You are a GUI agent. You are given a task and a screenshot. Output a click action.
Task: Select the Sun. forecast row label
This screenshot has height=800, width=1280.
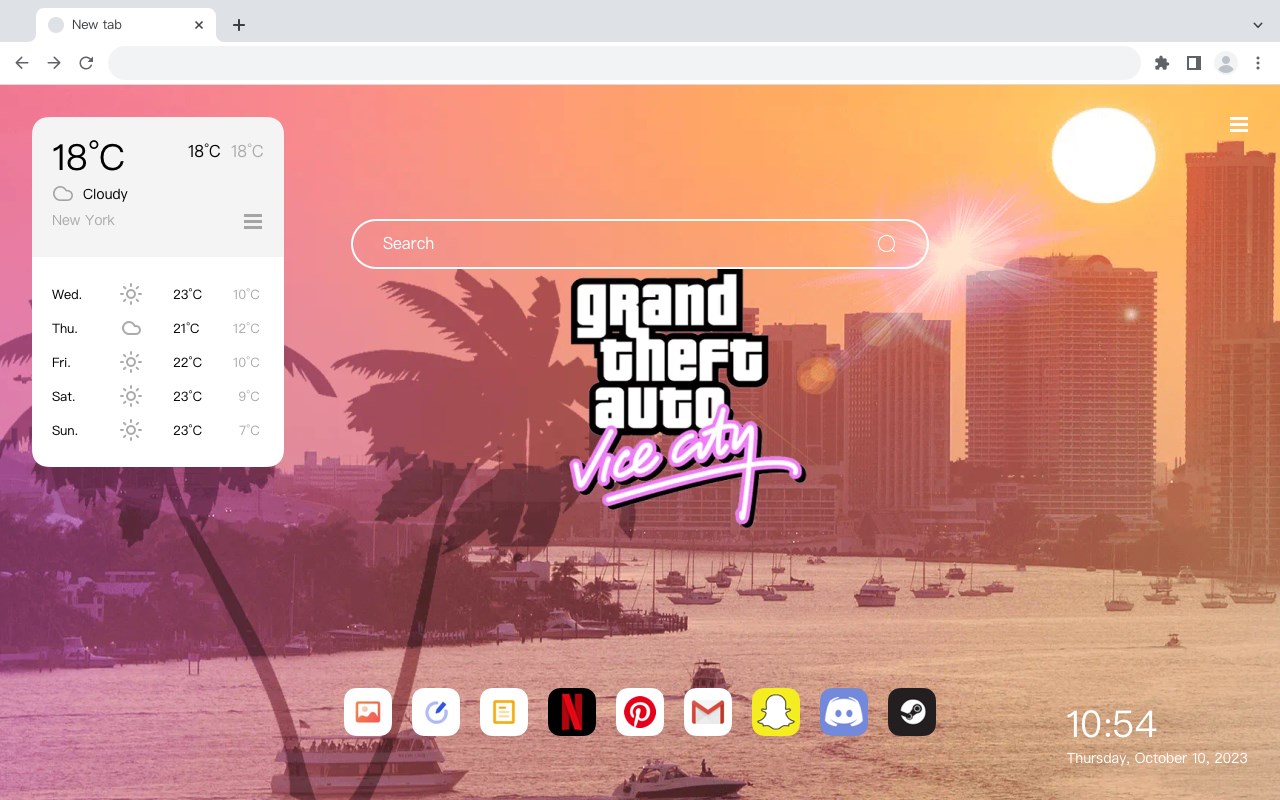65,430
